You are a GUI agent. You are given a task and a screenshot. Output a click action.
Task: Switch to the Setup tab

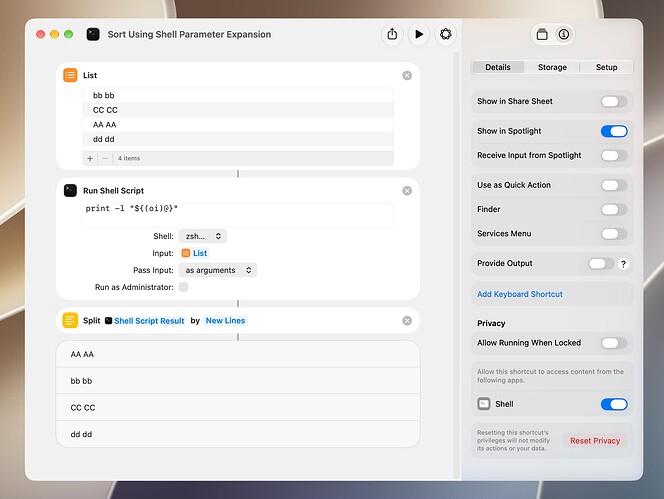coord(606,67)
